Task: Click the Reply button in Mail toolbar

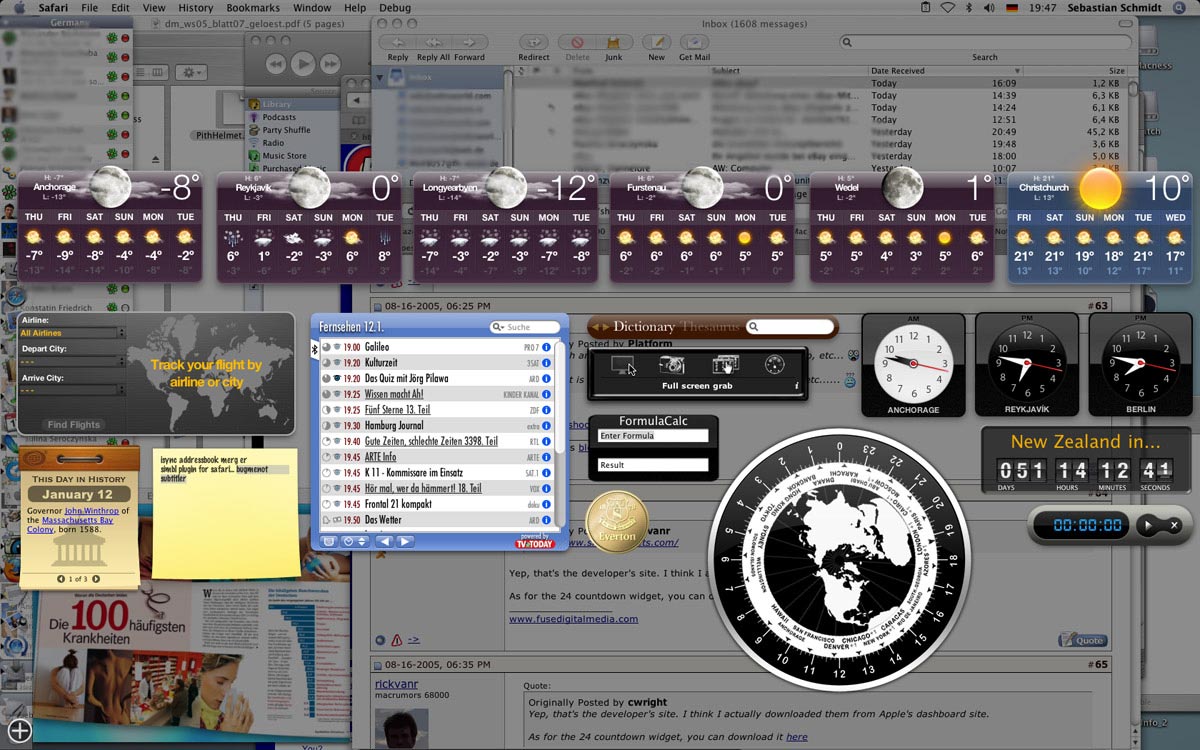Action: [398, 42]
